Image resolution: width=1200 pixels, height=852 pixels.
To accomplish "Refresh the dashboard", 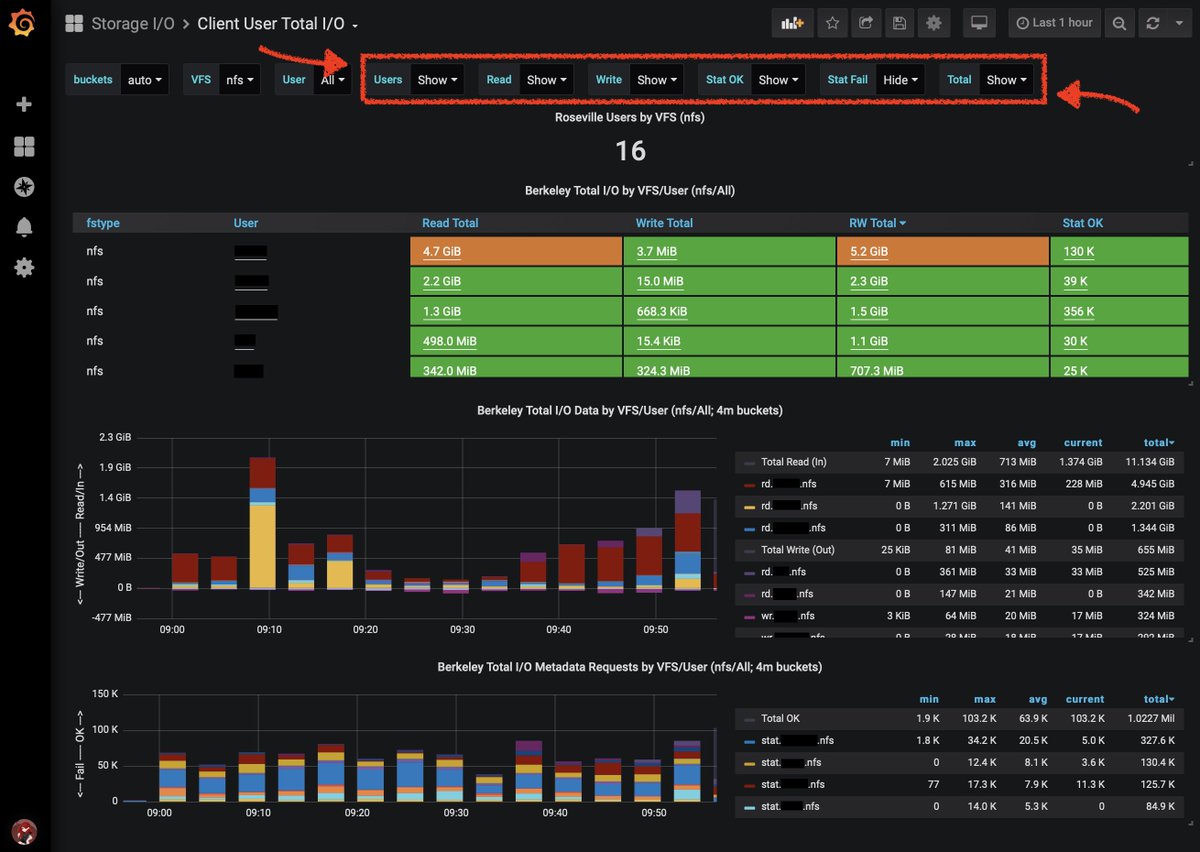I will pos(1152,23).
